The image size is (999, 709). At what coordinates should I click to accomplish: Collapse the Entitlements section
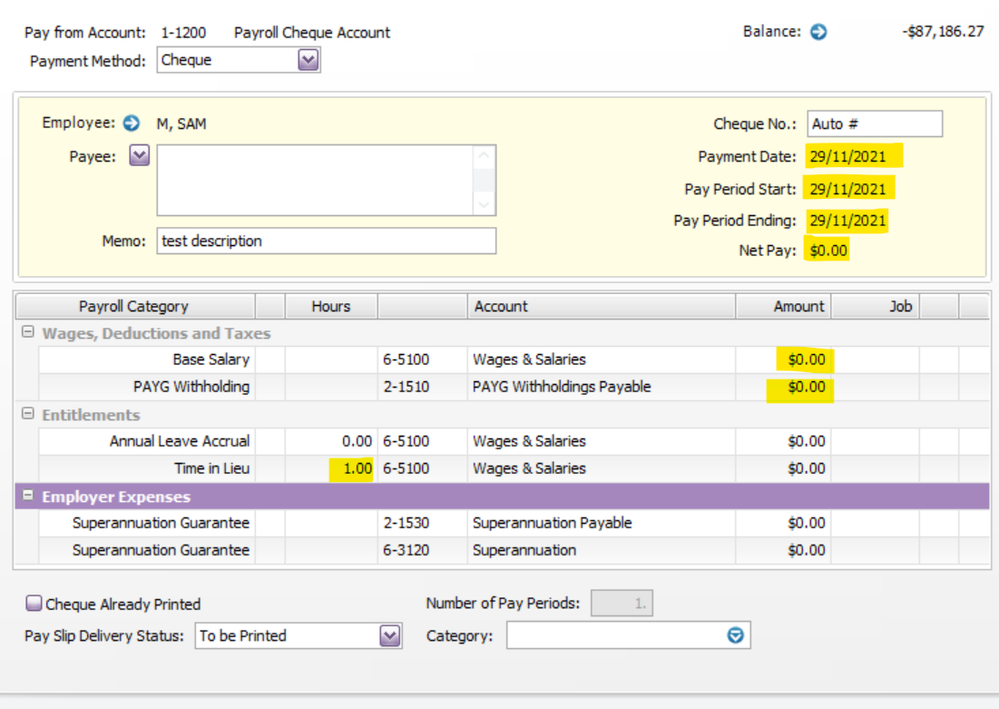click(x=28, y=414)
